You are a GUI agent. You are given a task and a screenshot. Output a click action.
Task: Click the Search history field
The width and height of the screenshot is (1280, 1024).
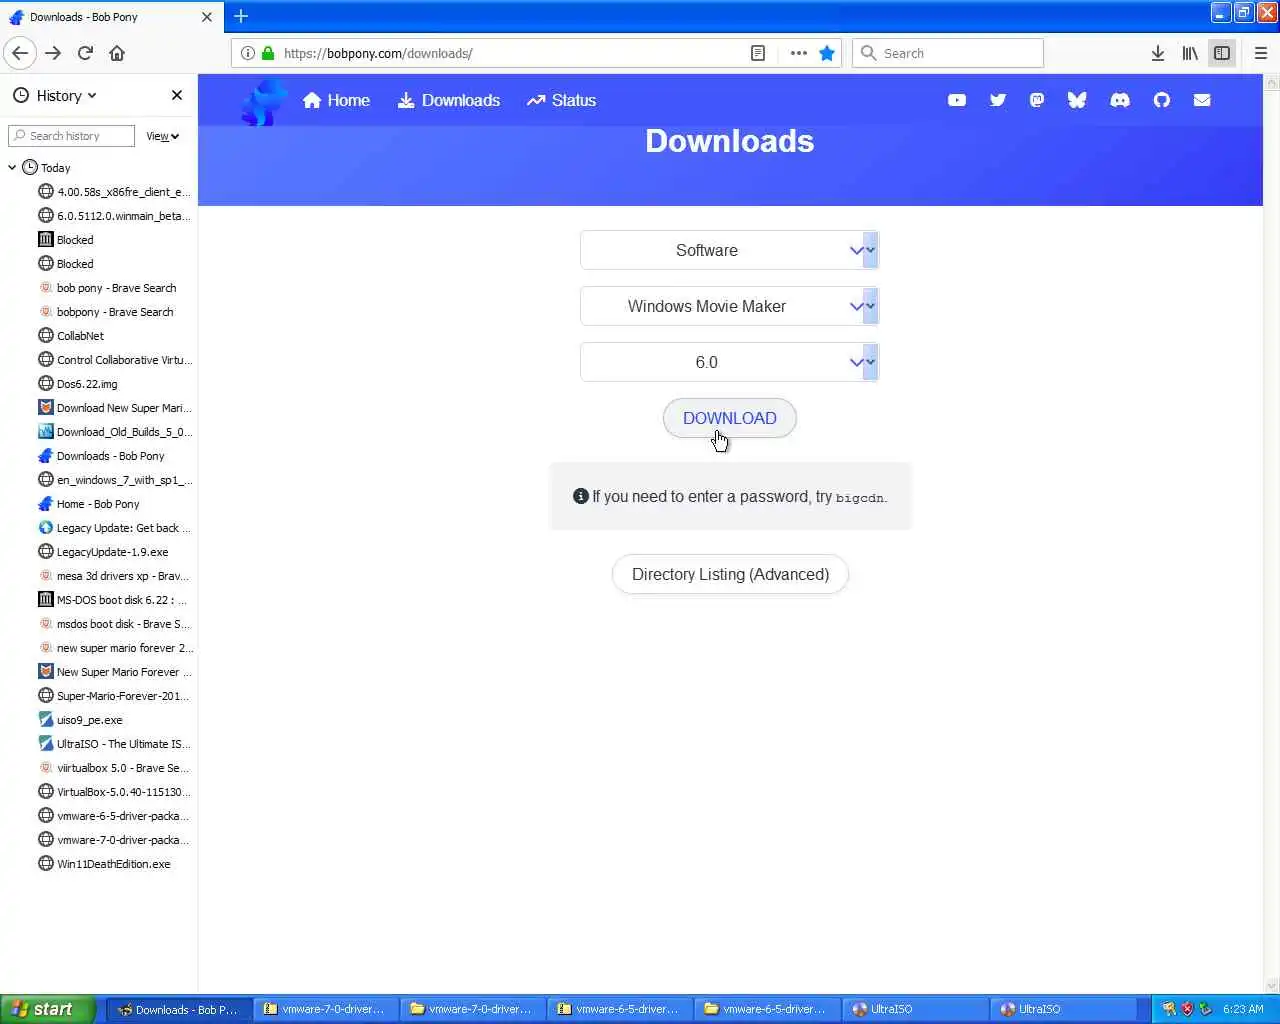pos(71,136)
